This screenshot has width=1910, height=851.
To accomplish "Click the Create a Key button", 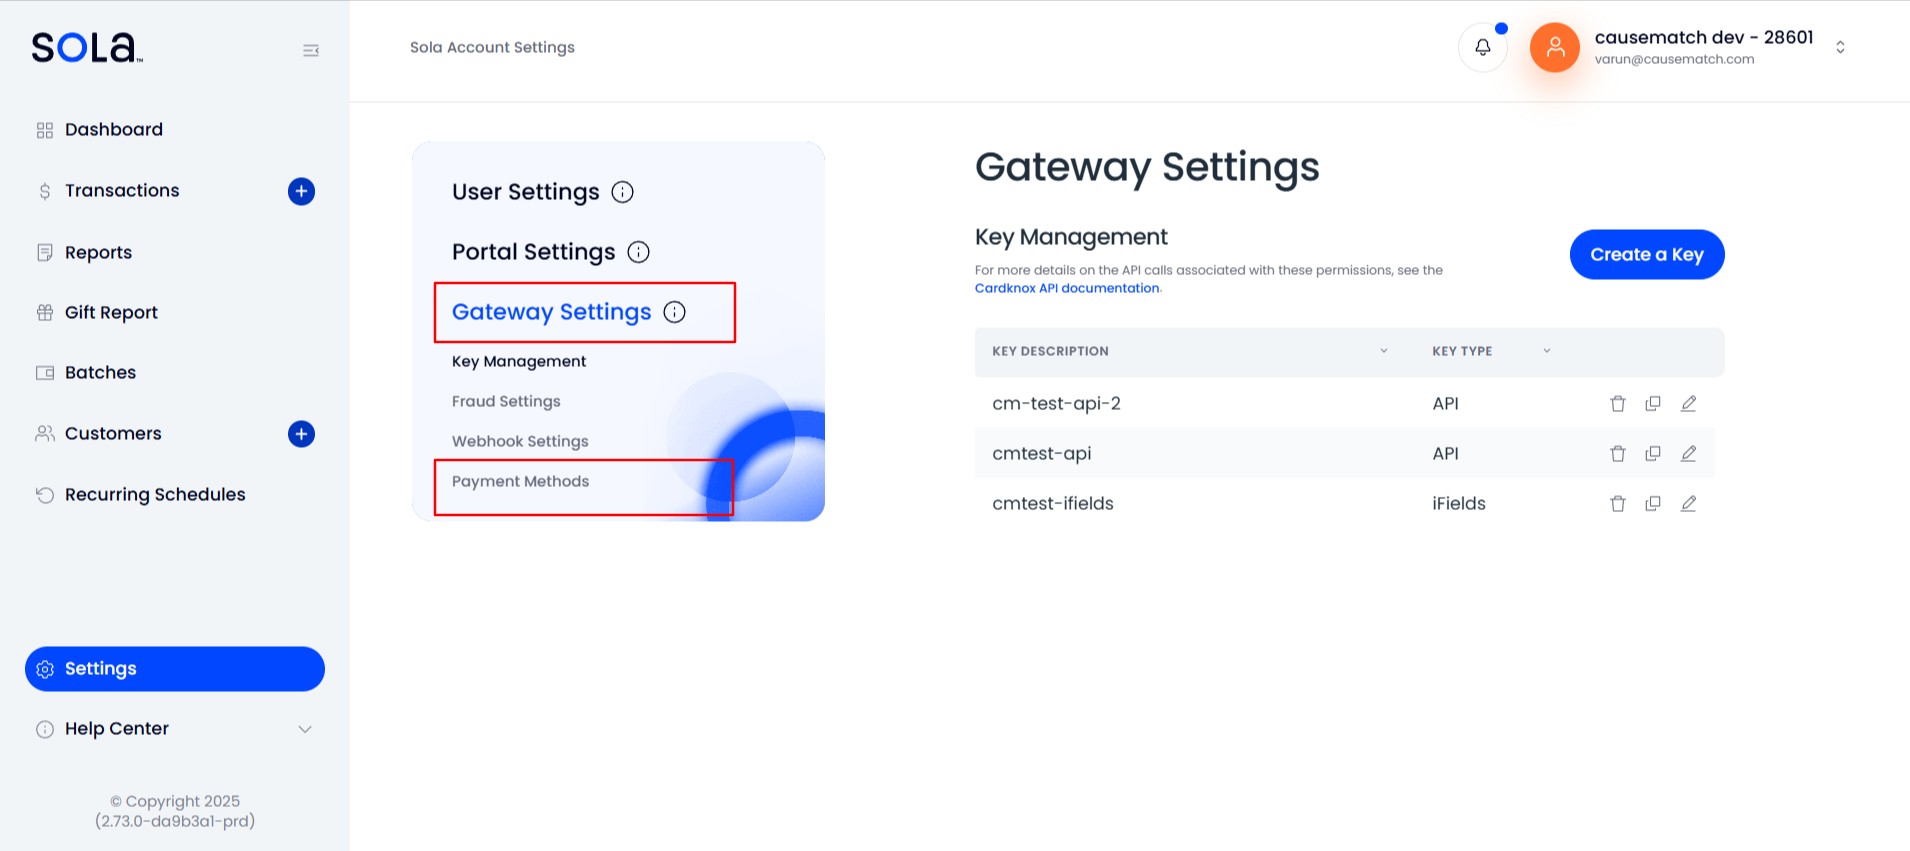I will [x=1647, y=254].
